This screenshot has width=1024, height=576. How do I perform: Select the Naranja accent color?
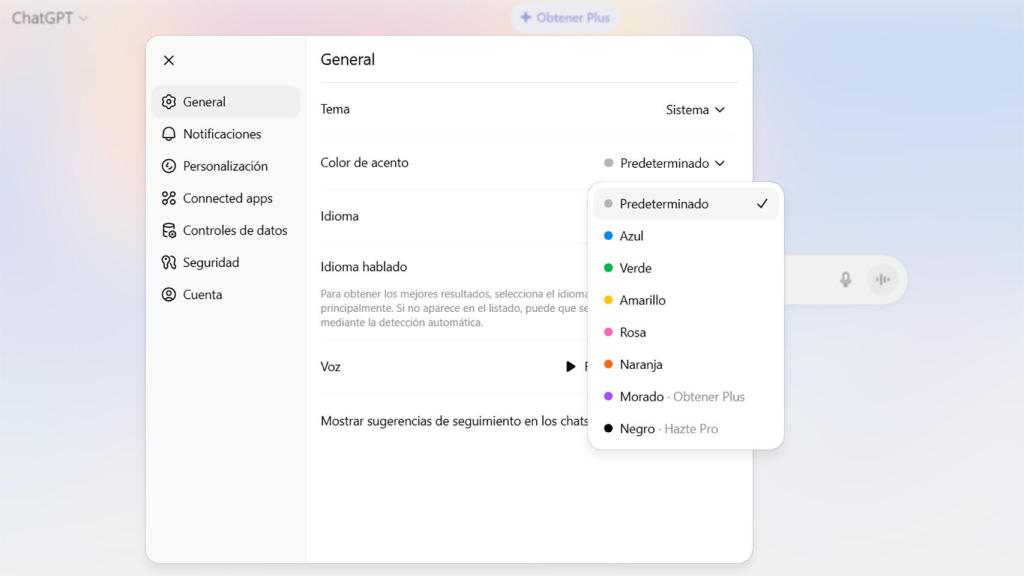pyautogui.click(x=640, y=364)
